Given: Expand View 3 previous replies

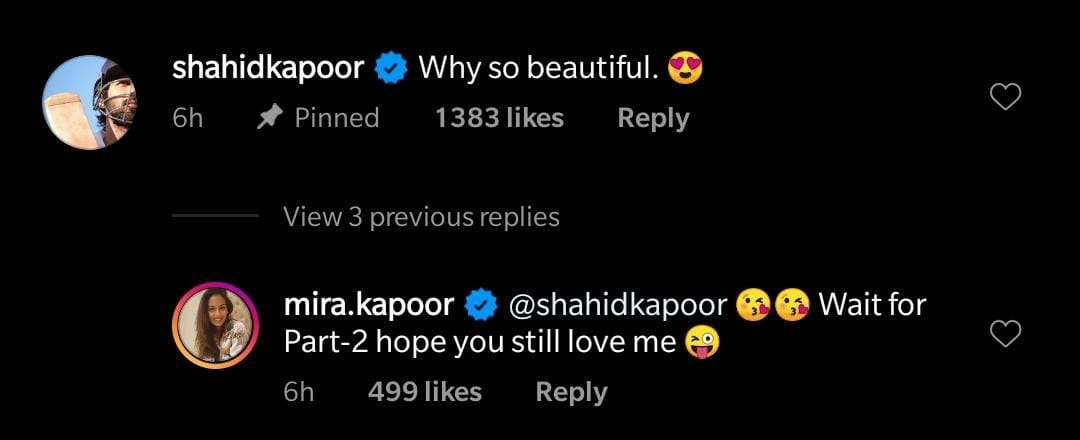Looking at the screenshot, I should (x=421, y=216).
